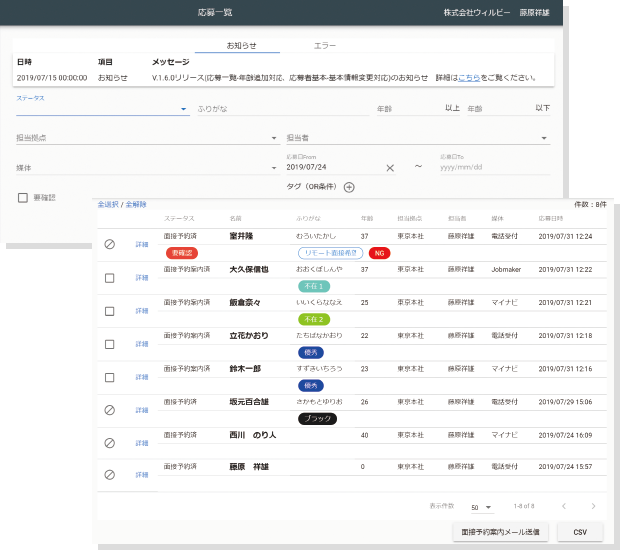
Task: Click the red NG tag badge
Action: 380,254
